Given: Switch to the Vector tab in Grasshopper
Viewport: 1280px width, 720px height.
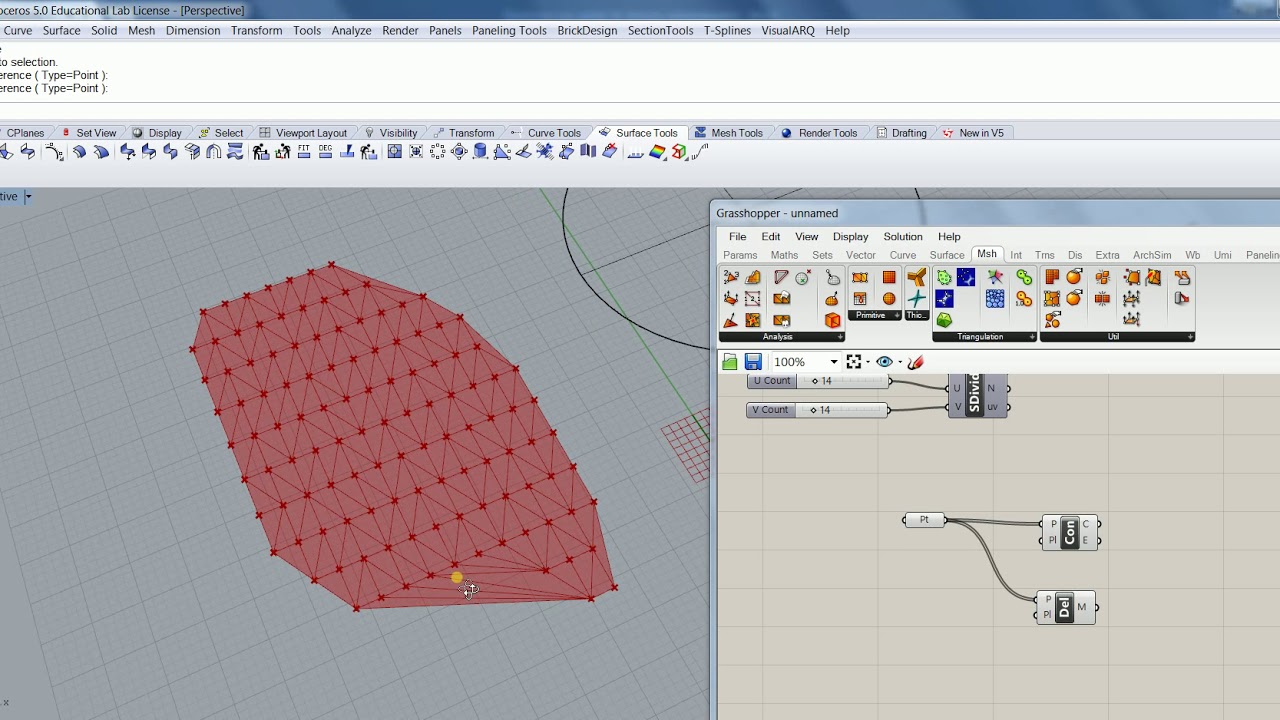Looking at the screenshot, I should click(x=860, y=255).
